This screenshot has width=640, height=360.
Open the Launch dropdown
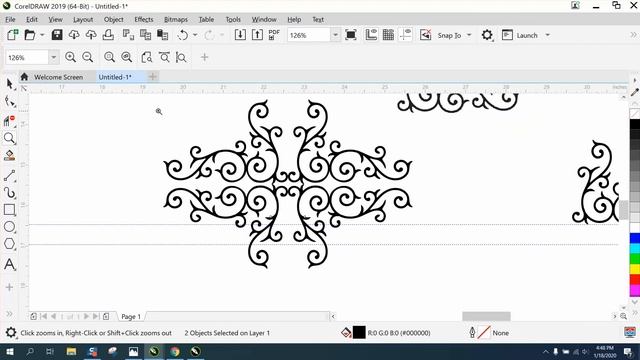[526, 36]
